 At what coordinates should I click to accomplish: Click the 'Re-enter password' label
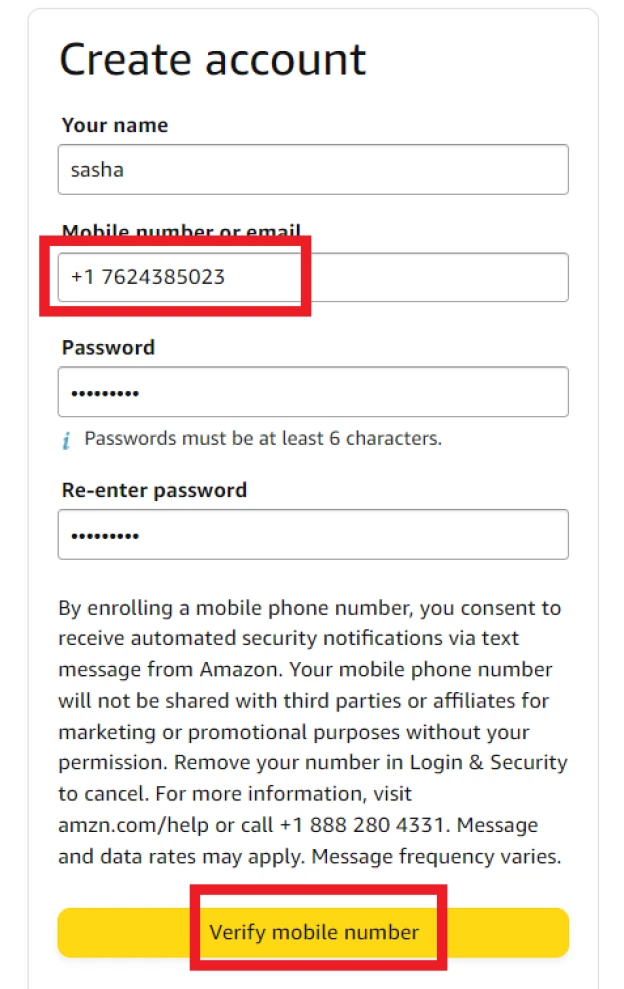154,490
